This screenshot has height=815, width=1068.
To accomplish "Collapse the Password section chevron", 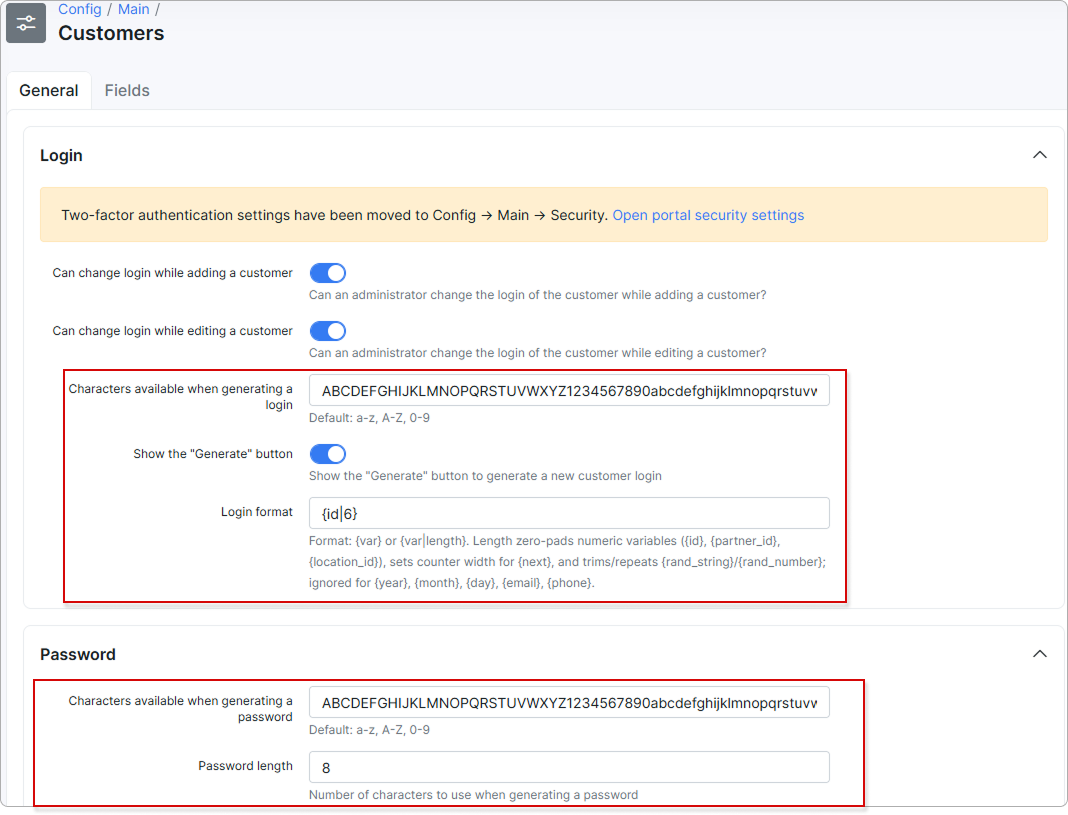I will coord(1039,654).
